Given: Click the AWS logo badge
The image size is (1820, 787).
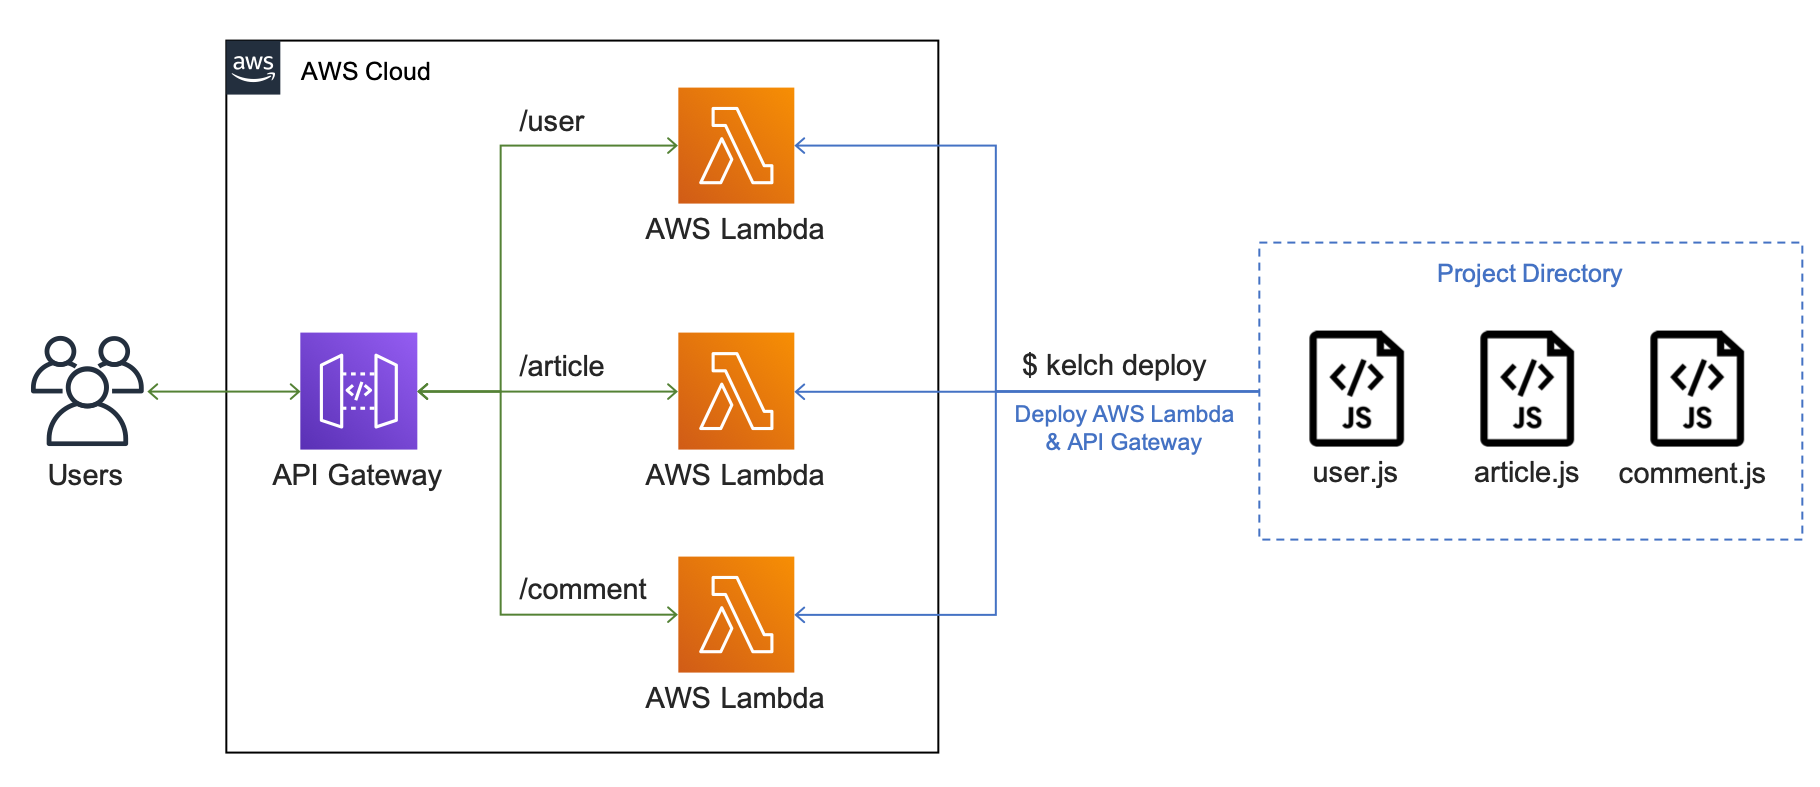Looking at the screenshot, I should pos(253,68).
